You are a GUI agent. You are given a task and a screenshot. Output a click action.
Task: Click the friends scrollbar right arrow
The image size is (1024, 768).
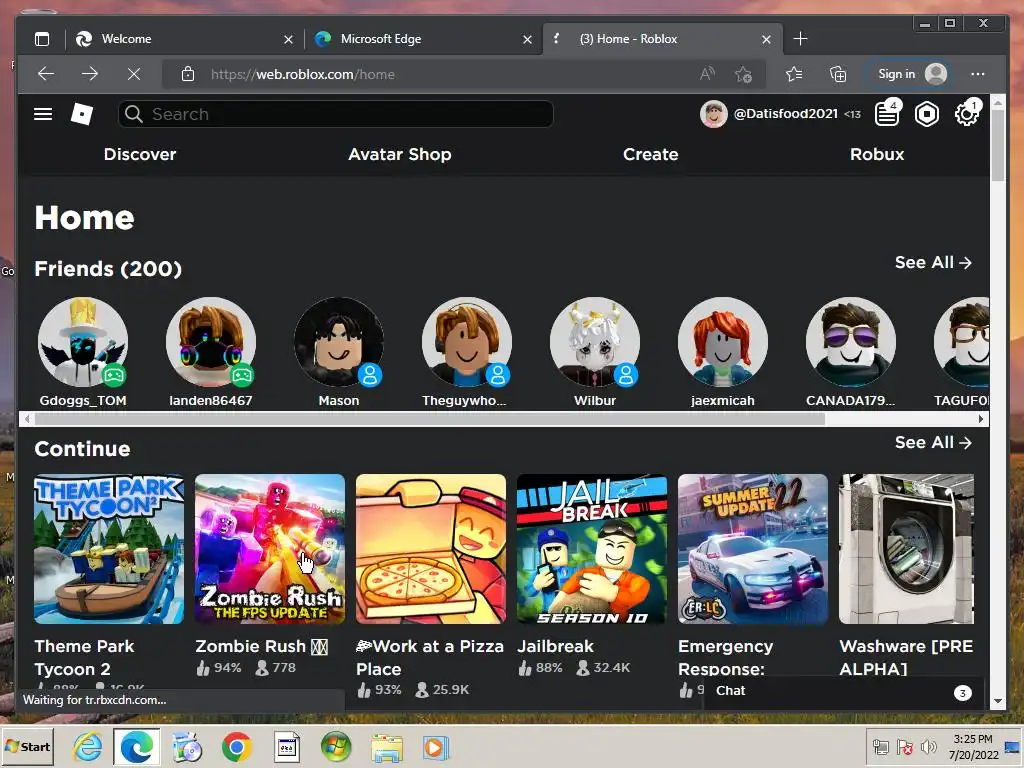981,419
